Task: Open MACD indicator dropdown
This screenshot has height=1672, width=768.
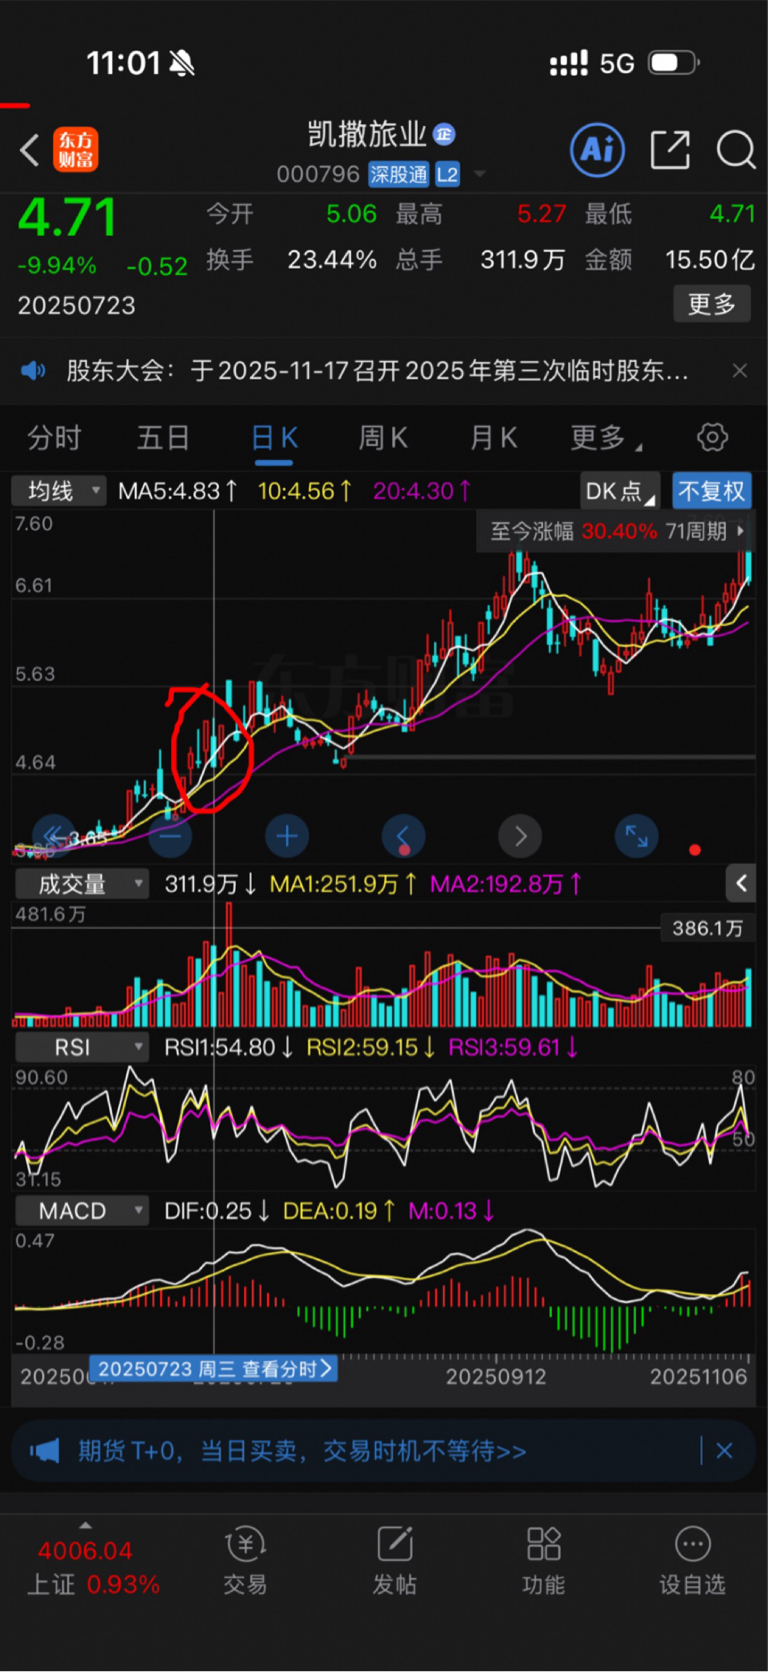Action: coord(80,1211)
